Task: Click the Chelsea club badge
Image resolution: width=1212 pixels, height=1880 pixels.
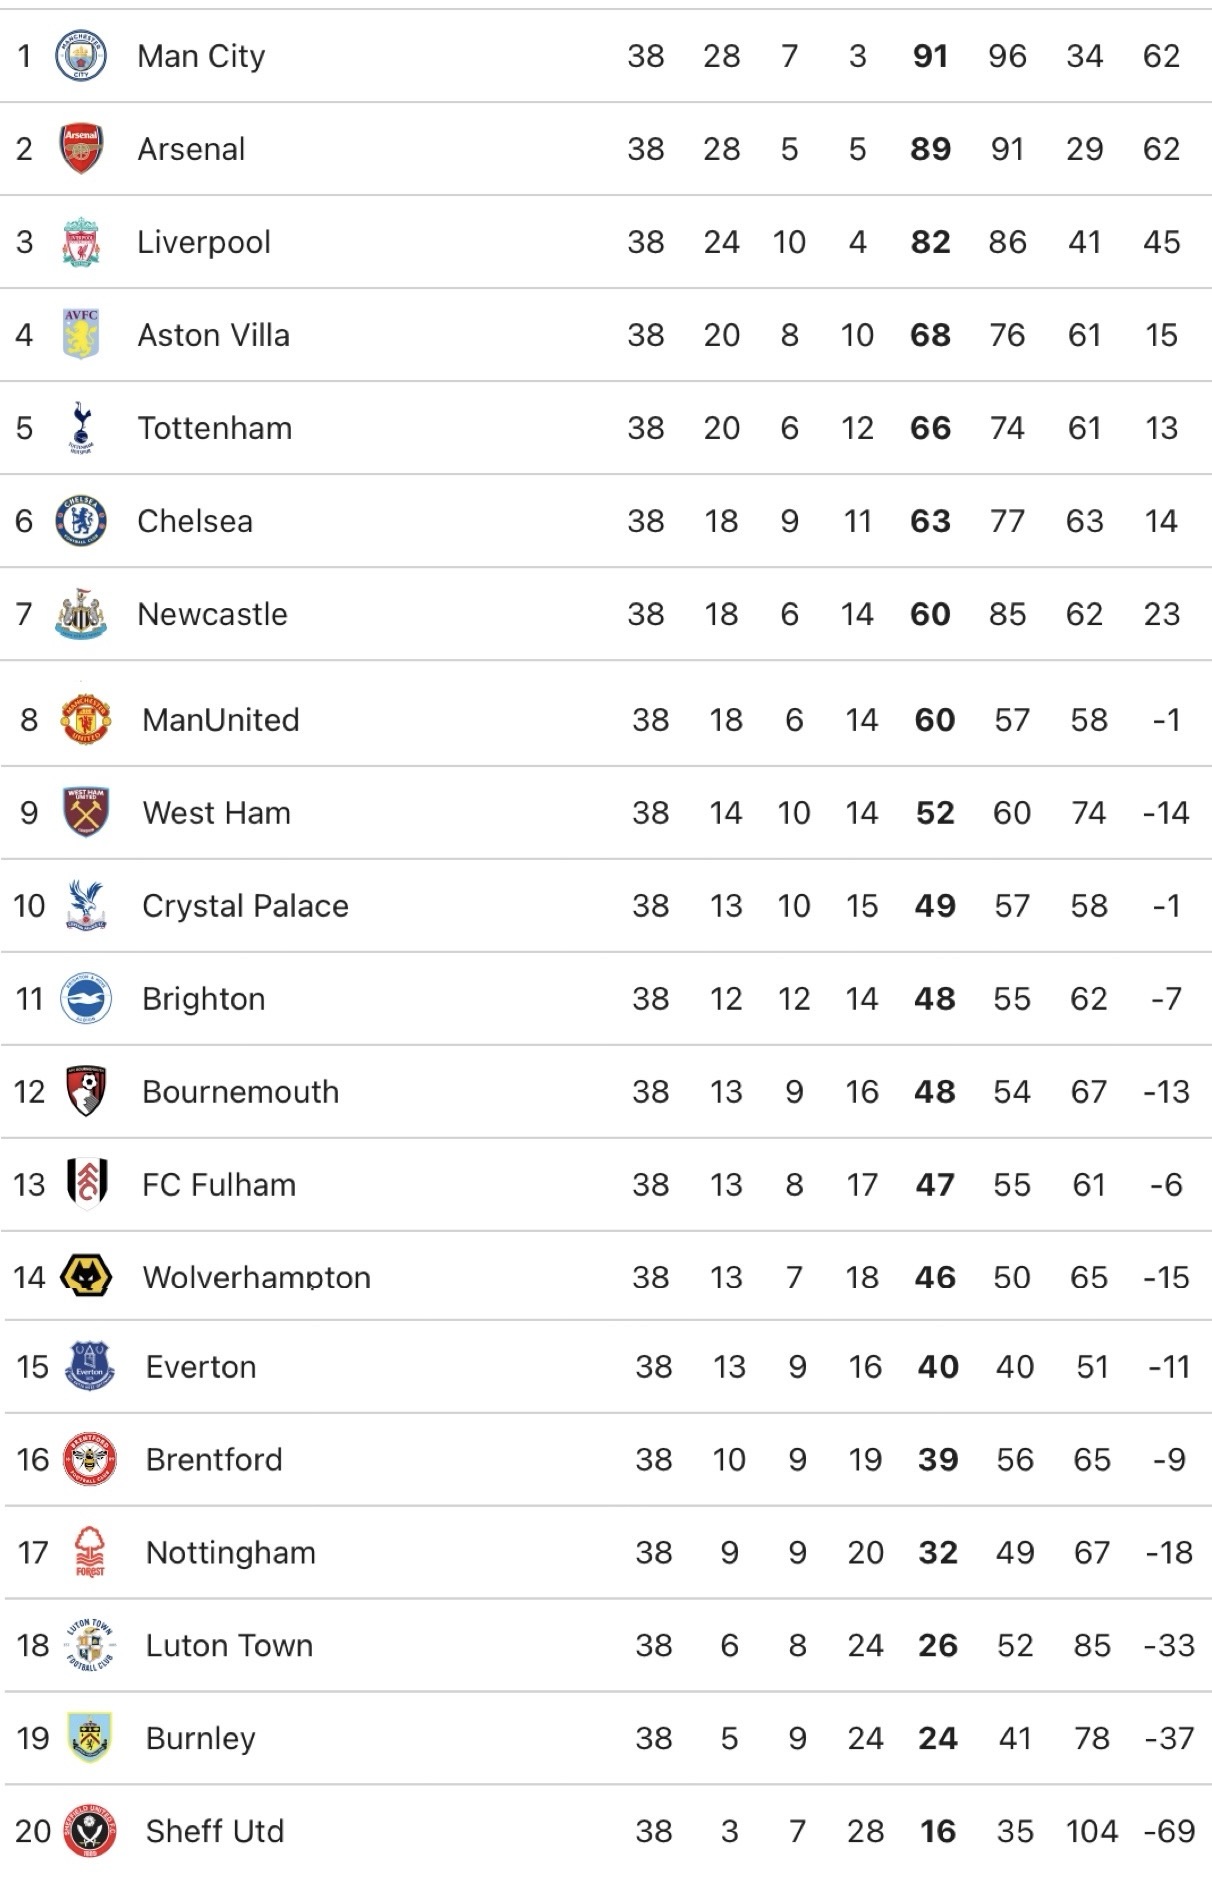Action: (x=81, y=521)
